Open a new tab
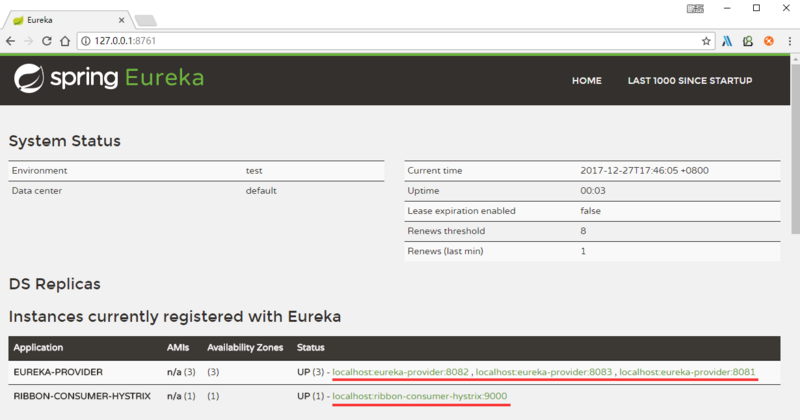 point(146,20)
